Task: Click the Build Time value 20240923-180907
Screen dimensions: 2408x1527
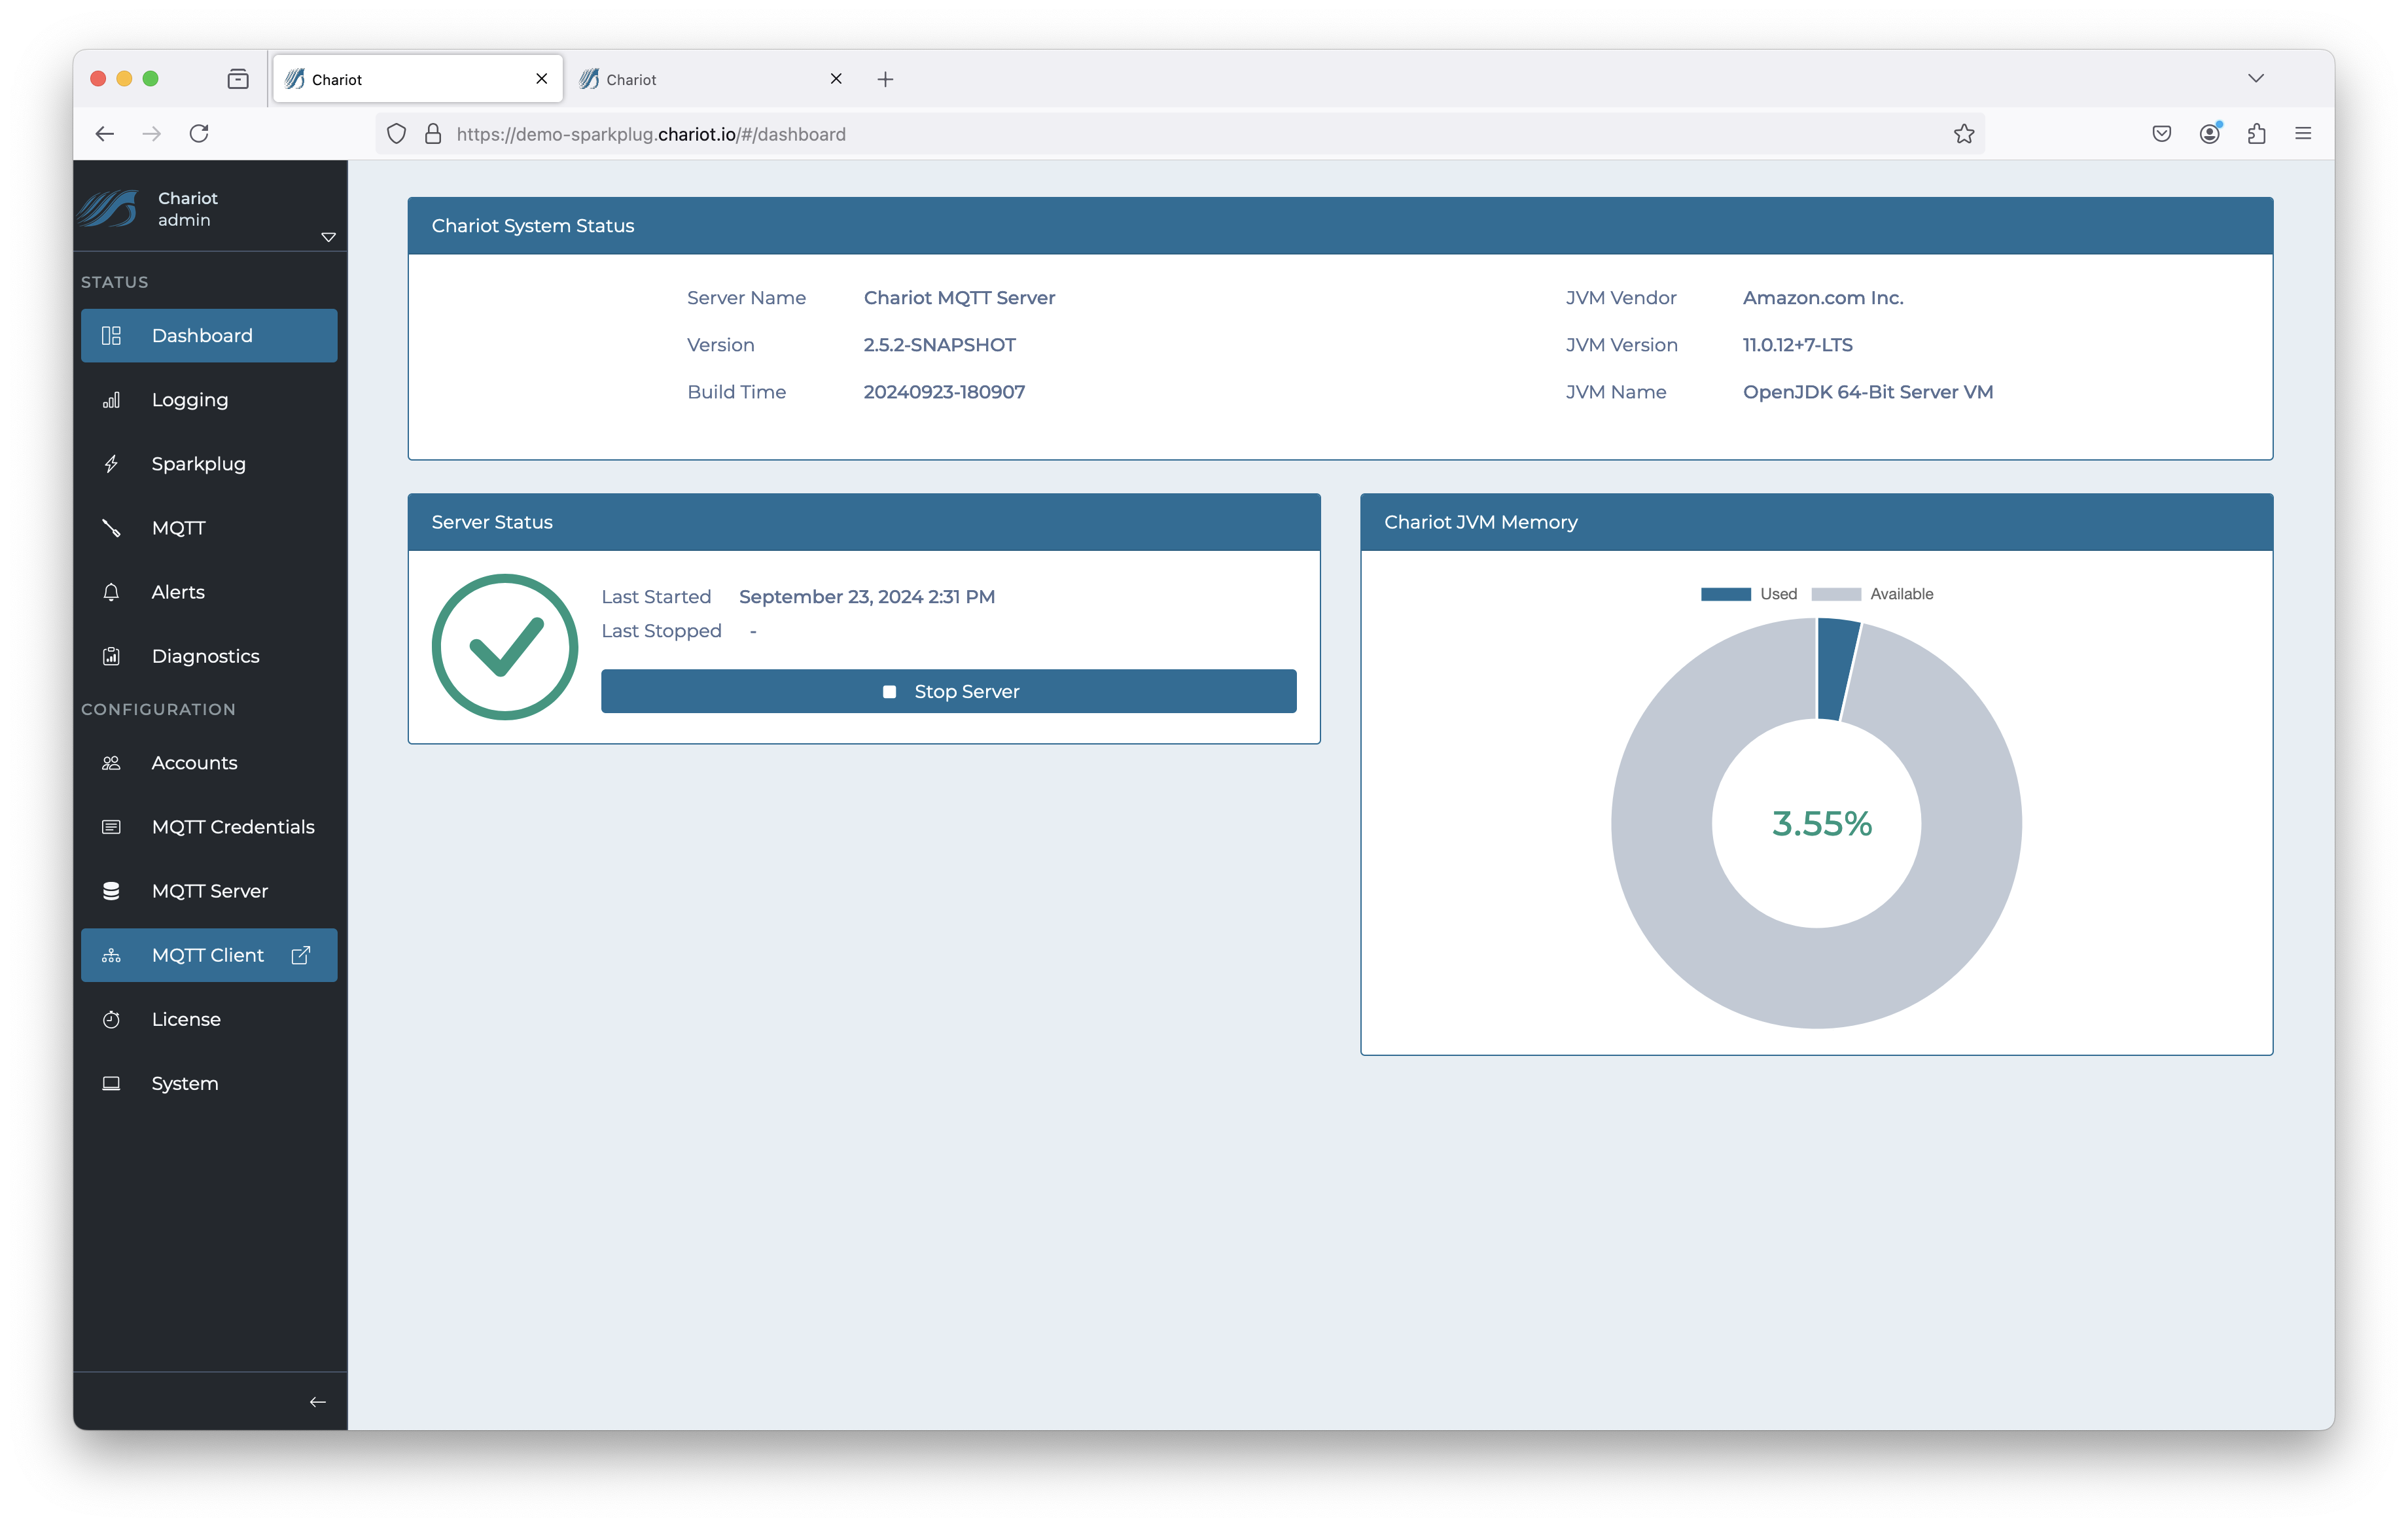Action: tap(944, 392)
